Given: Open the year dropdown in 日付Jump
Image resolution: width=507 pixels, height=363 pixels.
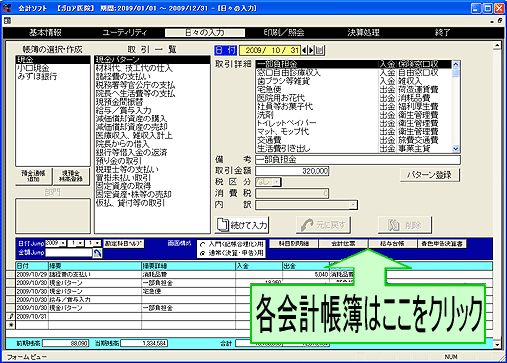Looking at the screenshot, I should pos(63,243).
